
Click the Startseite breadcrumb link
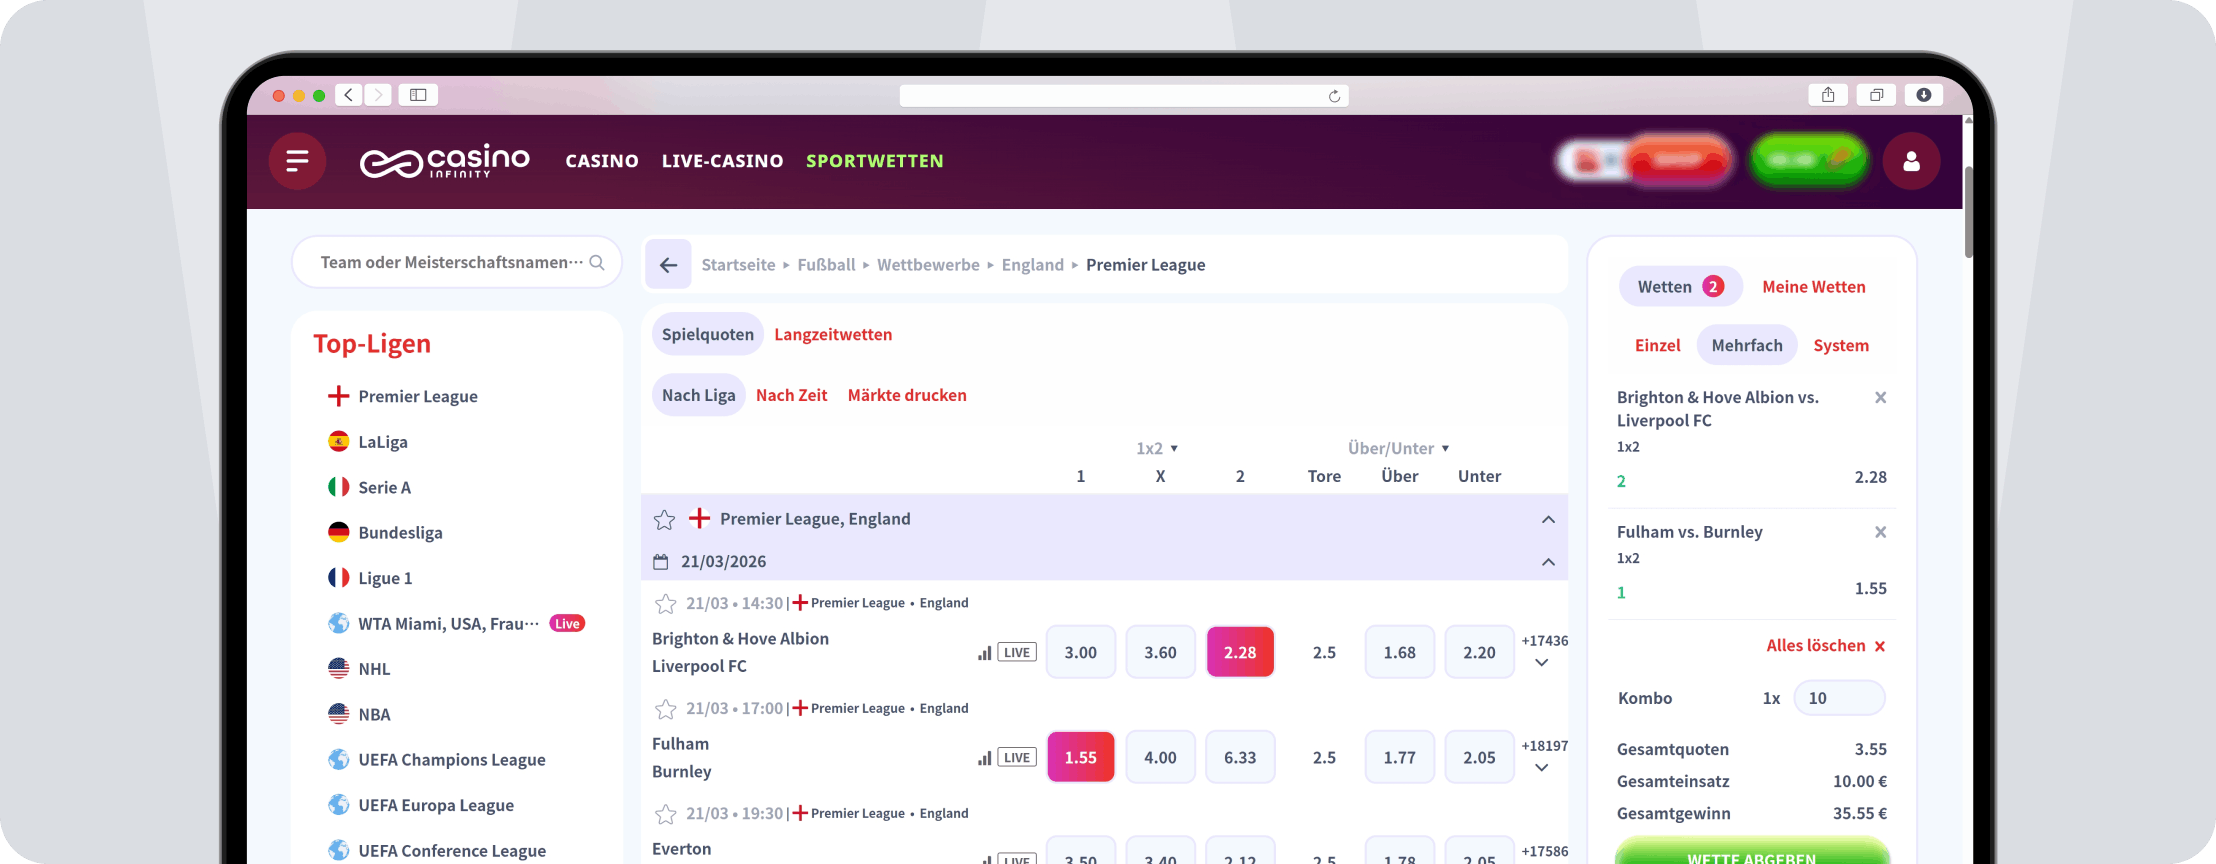click(x=738, y=265)
